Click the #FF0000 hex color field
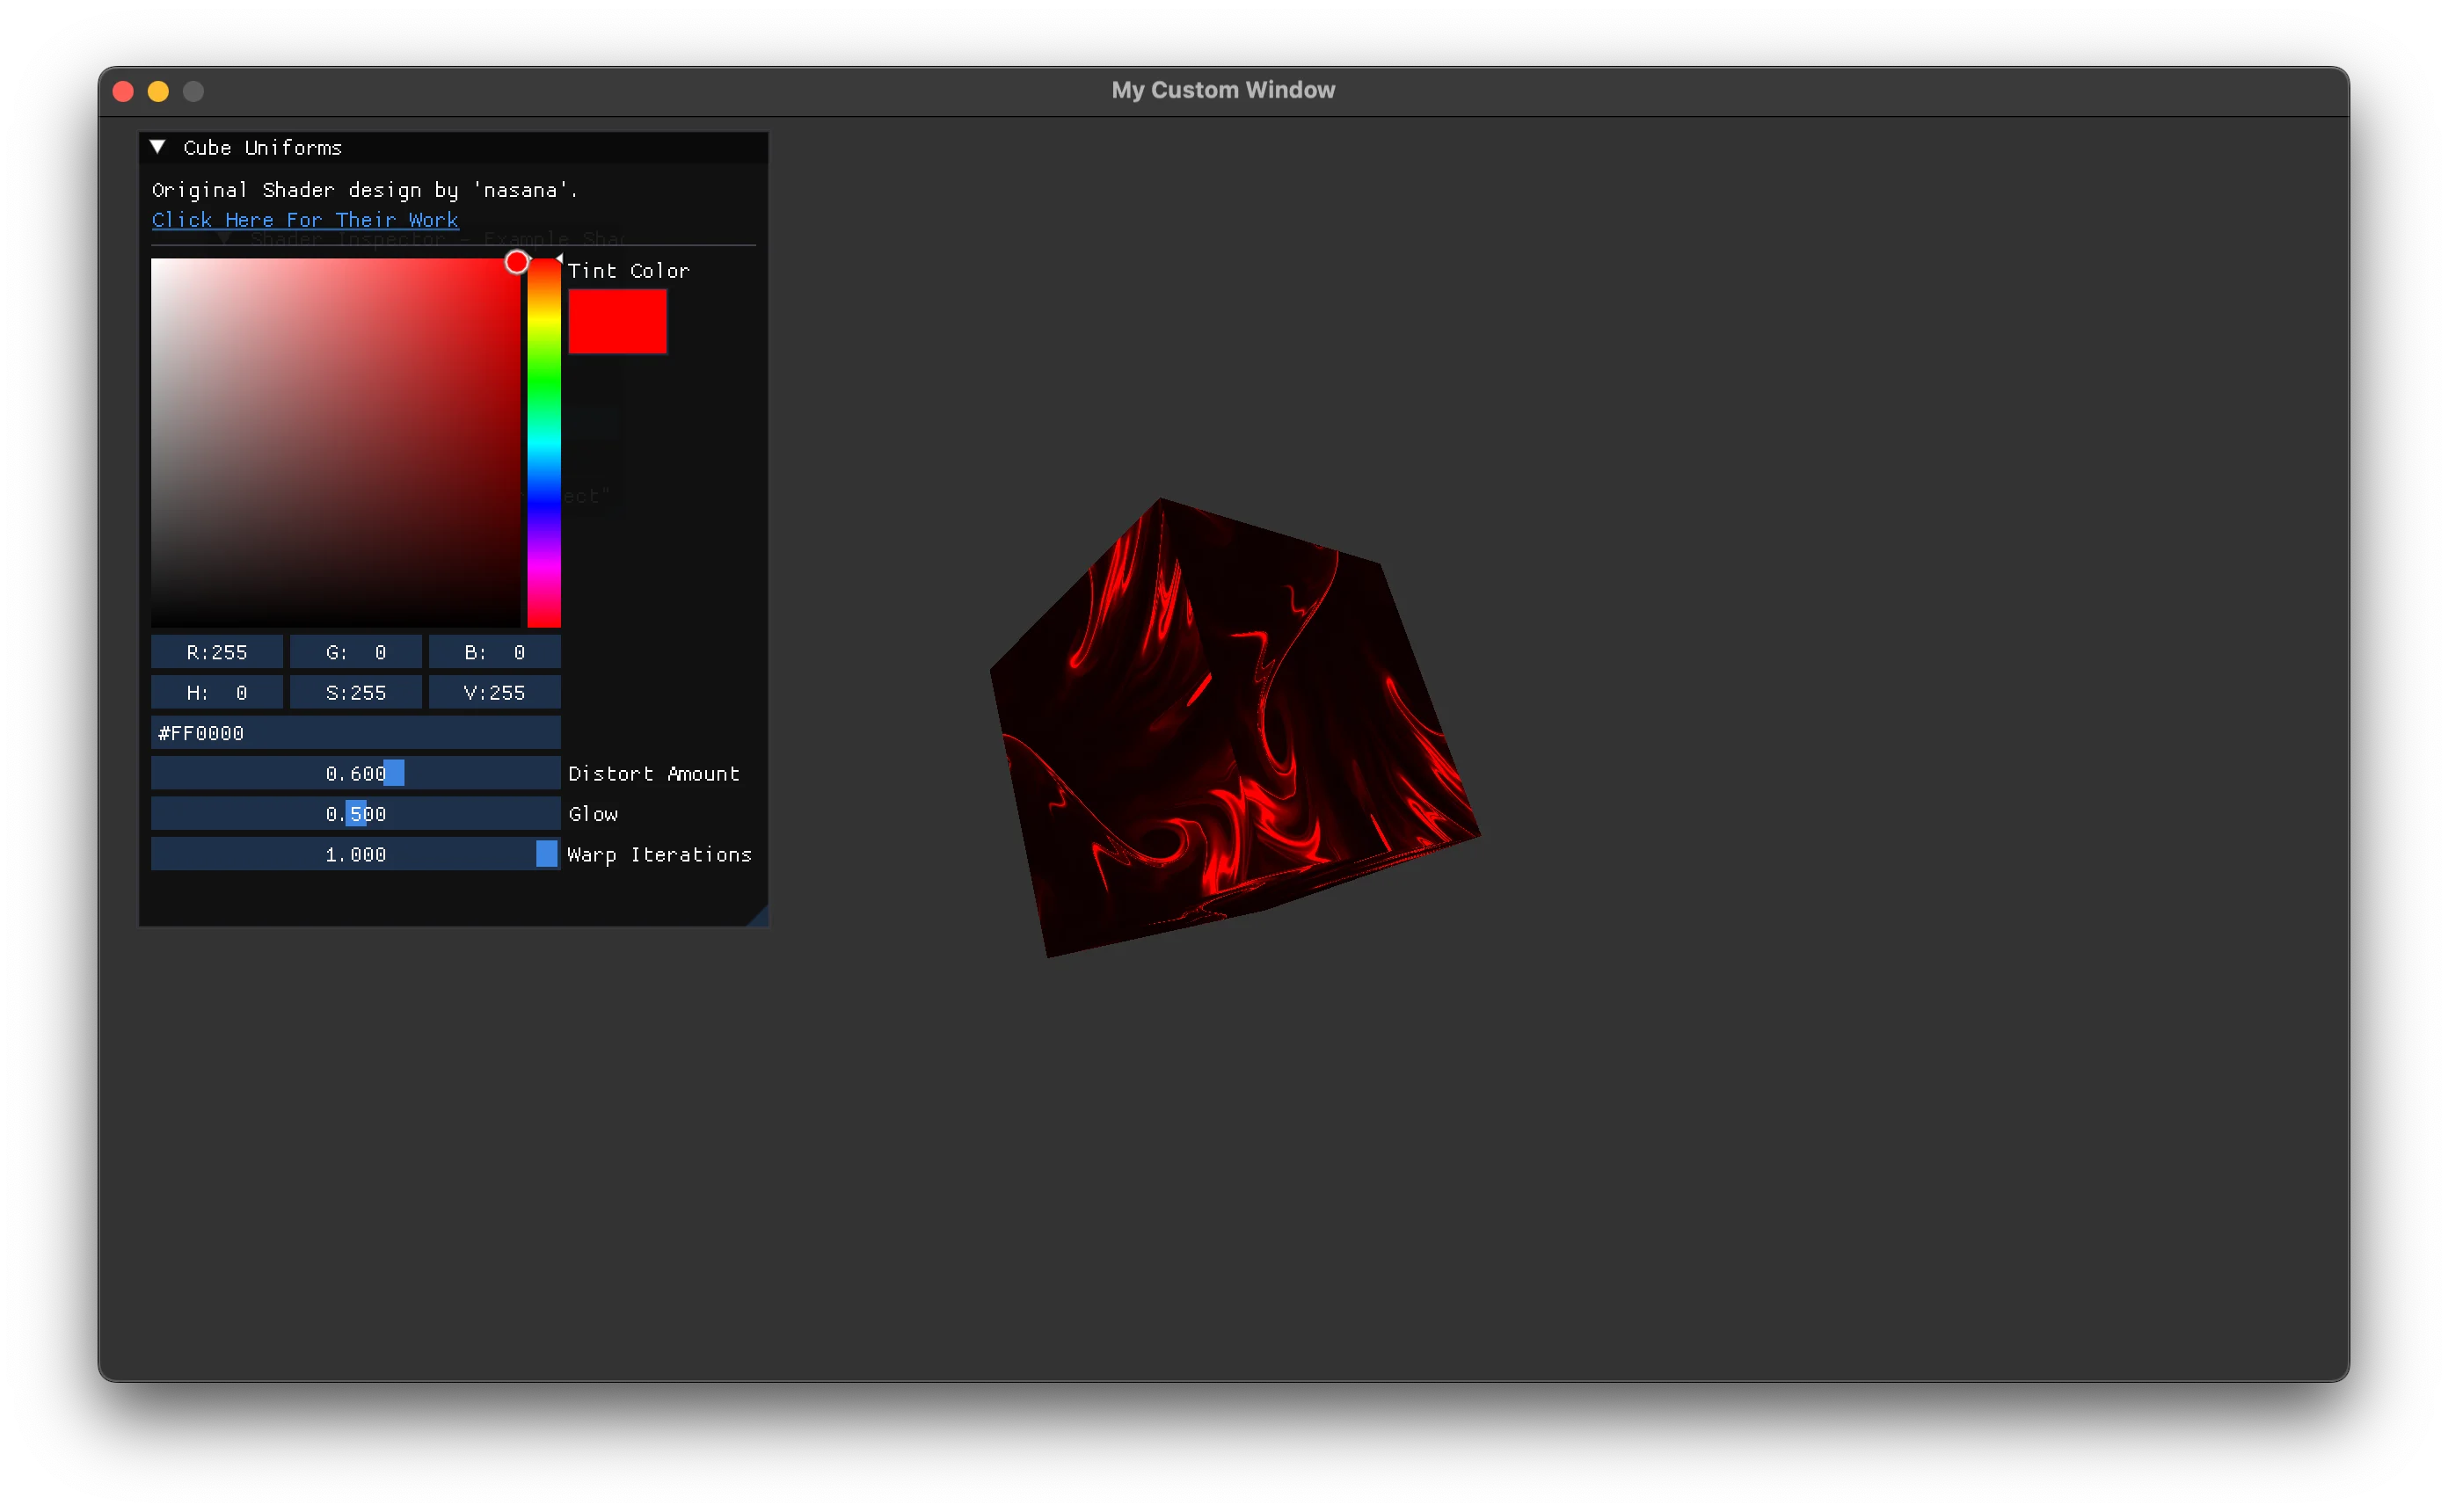Viewport: 2448px width, 1512px height. coord(356,733)
